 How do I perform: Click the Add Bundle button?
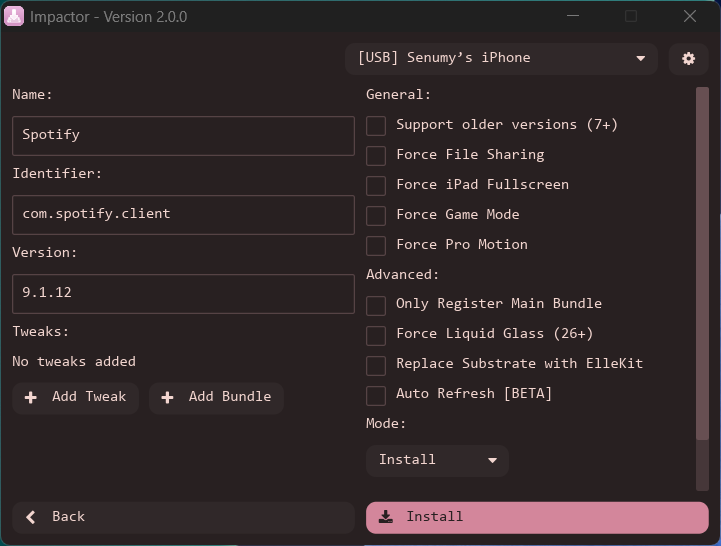(x=216, y=397)
